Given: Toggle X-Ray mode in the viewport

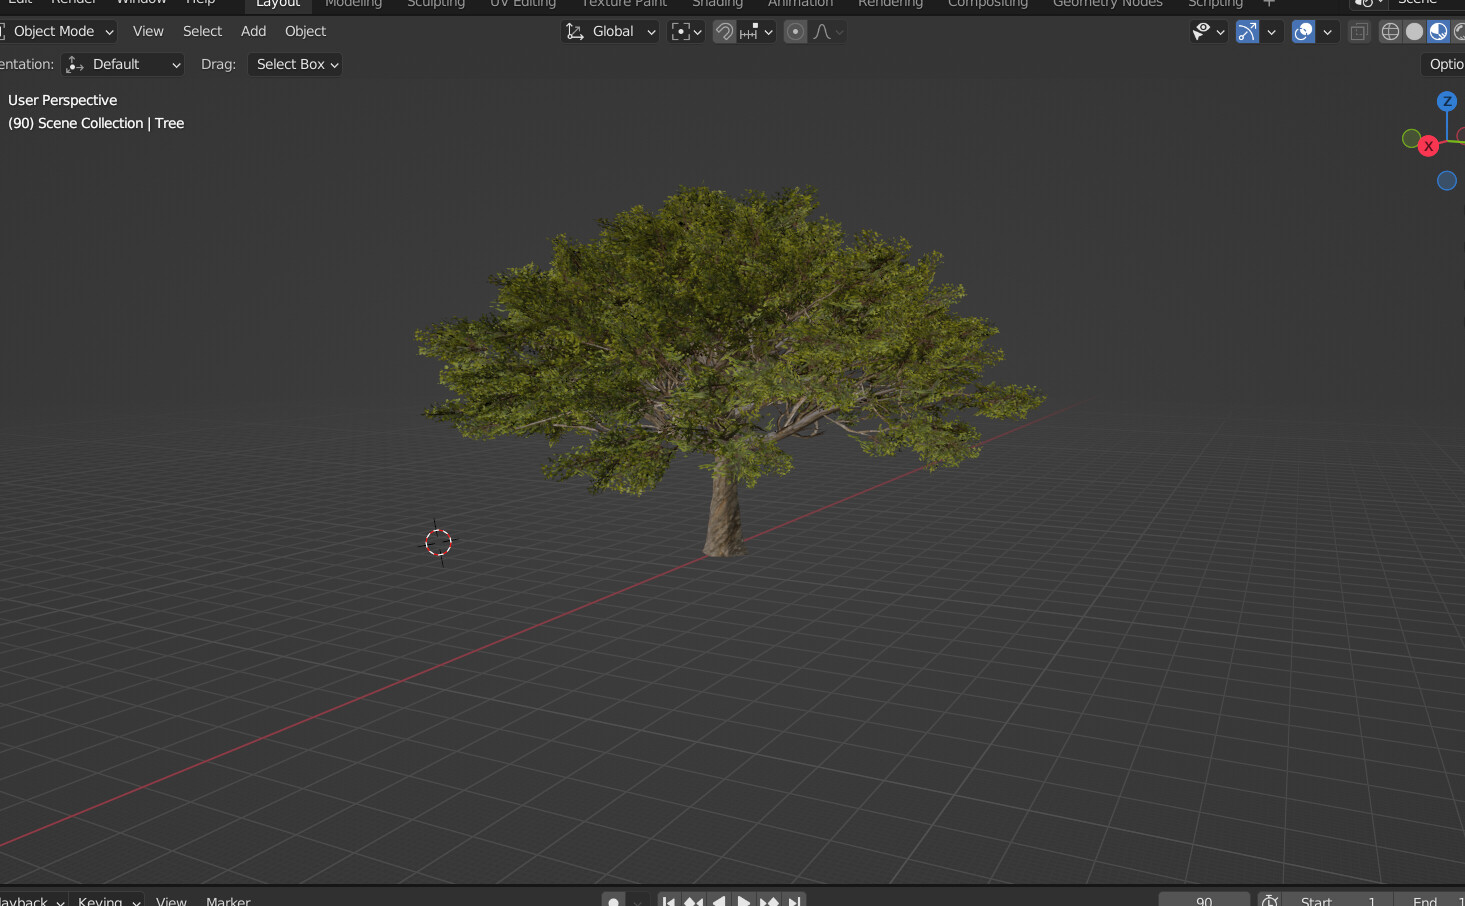Looking at the screenshot, I should coord(1358,31).
